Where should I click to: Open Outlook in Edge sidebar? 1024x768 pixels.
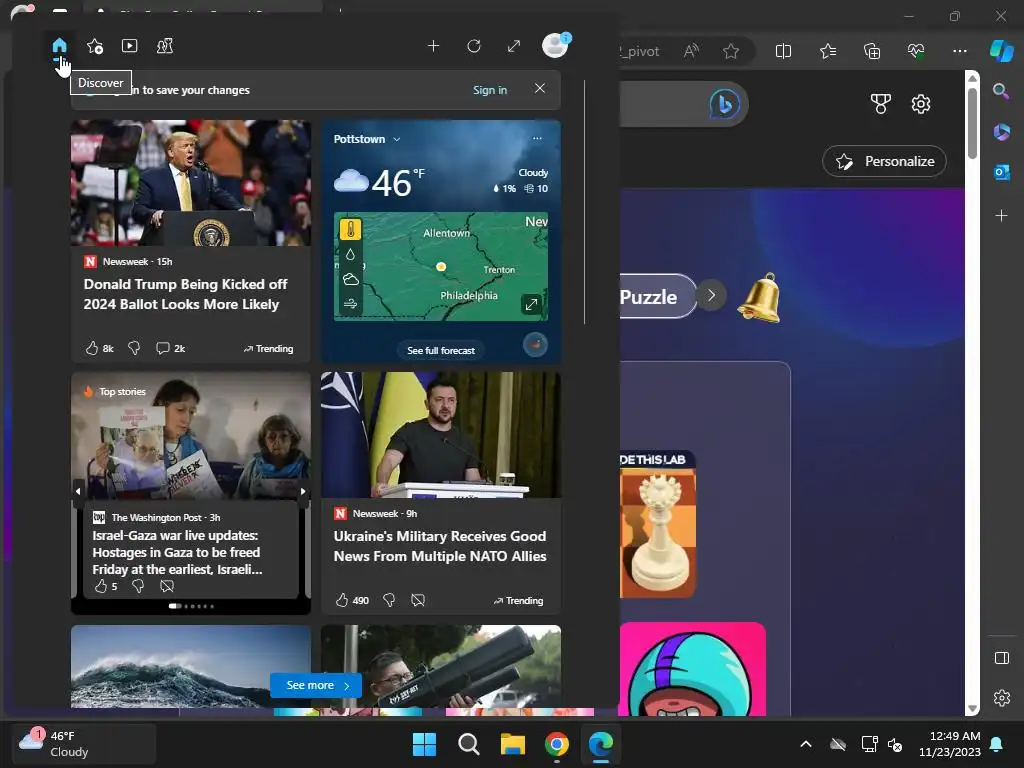click(1001, 172)
